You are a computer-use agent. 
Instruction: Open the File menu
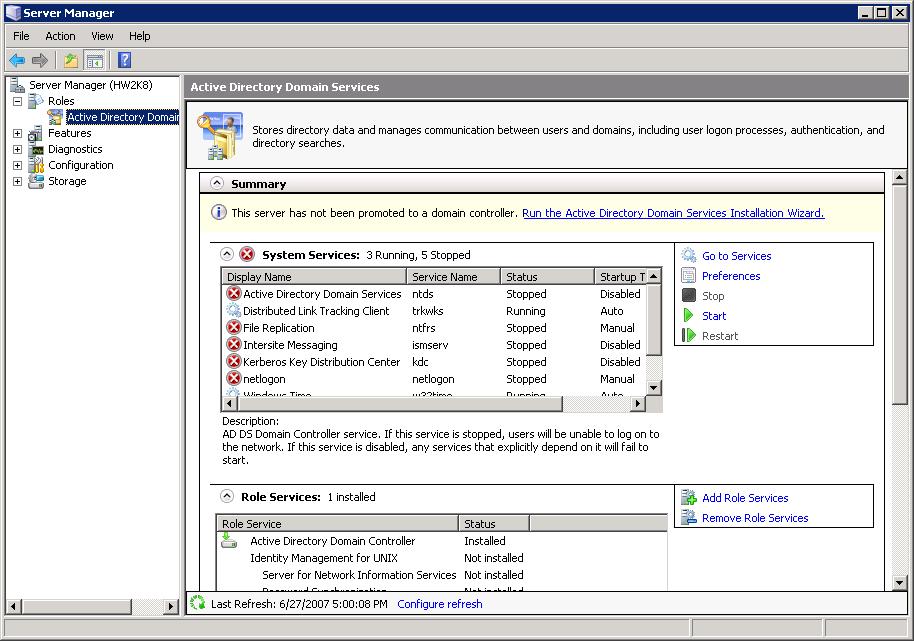(21, 36)
